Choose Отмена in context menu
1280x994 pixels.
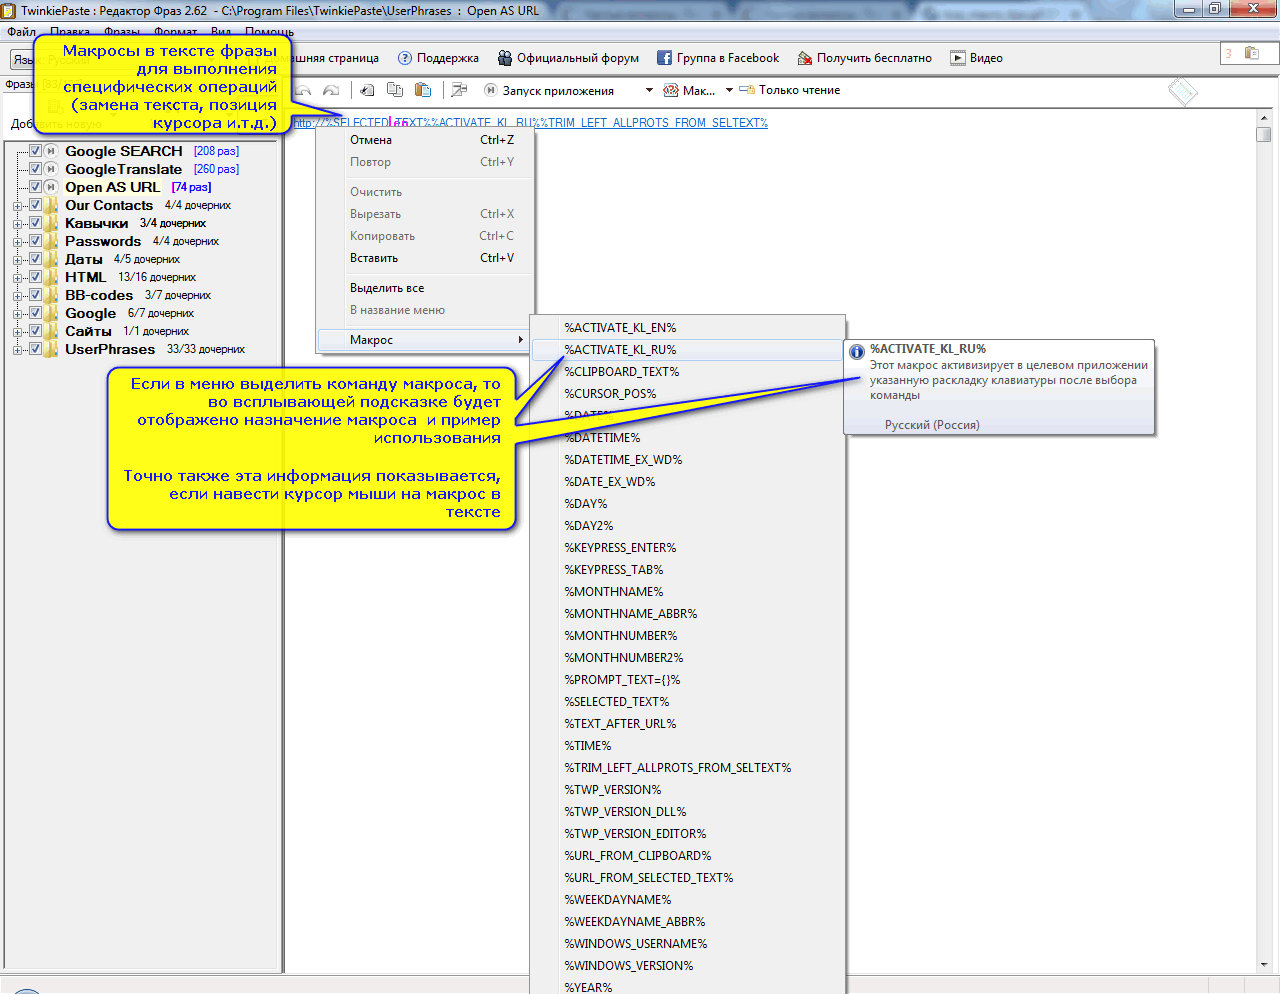tap(425, 140)
